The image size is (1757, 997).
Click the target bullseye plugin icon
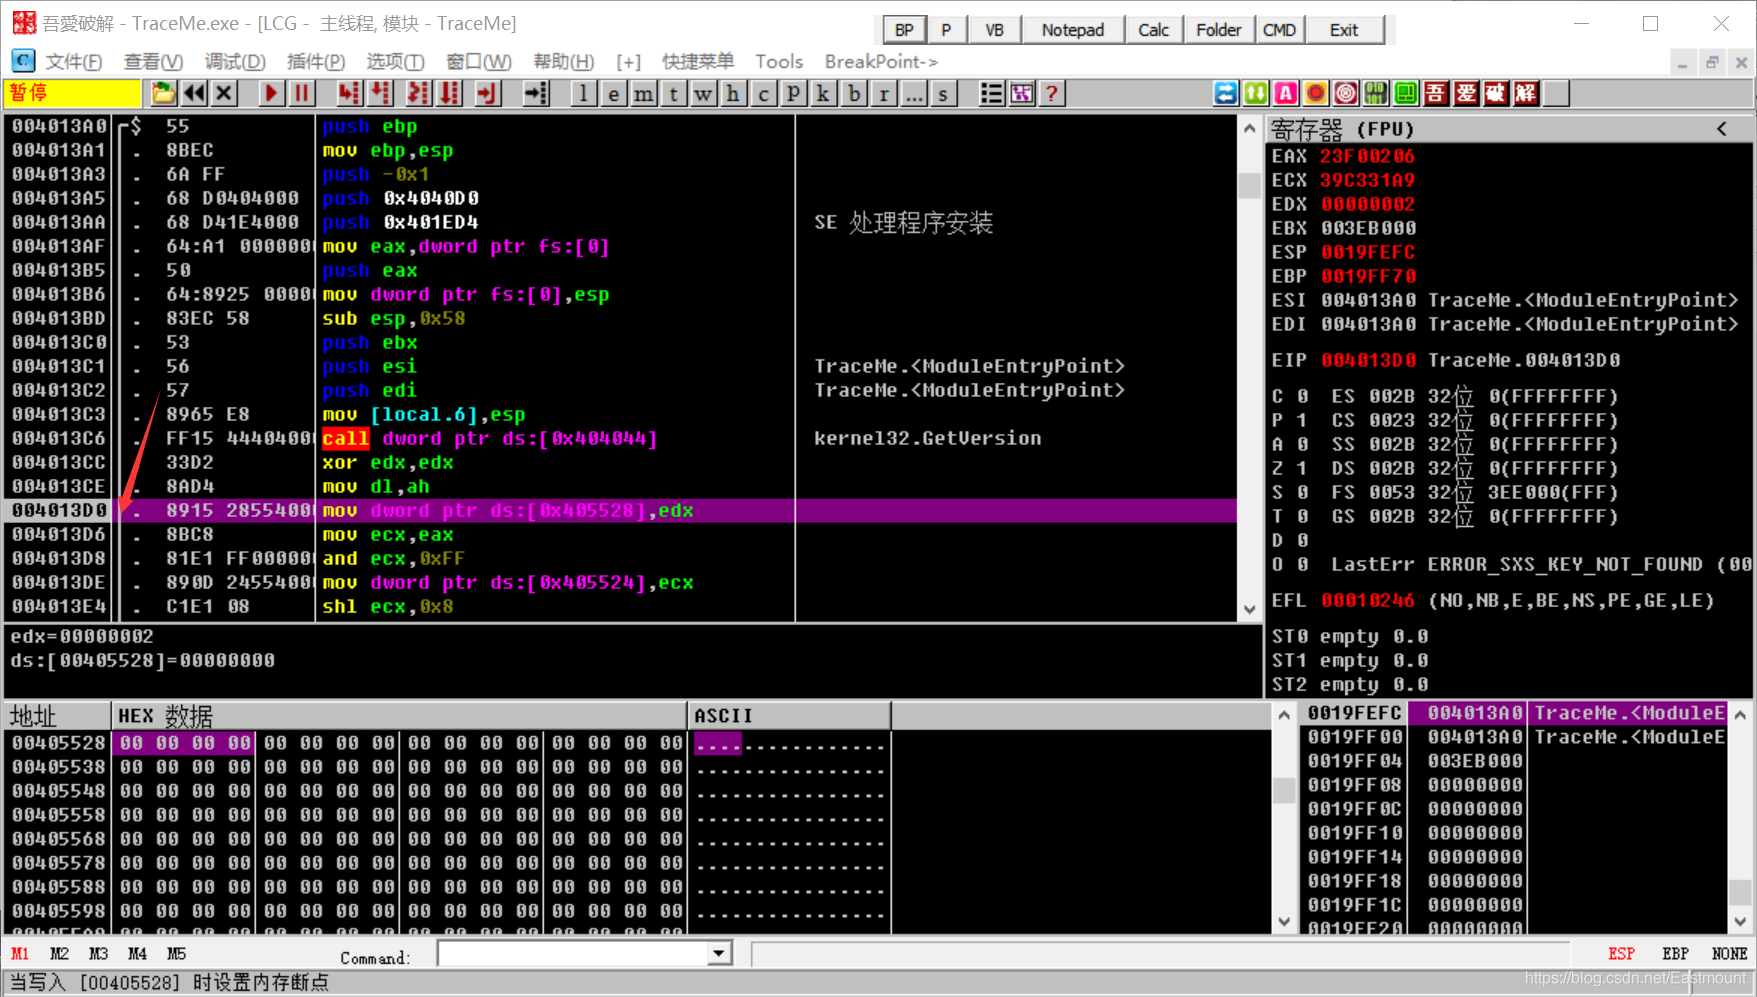coord(1346,94)
